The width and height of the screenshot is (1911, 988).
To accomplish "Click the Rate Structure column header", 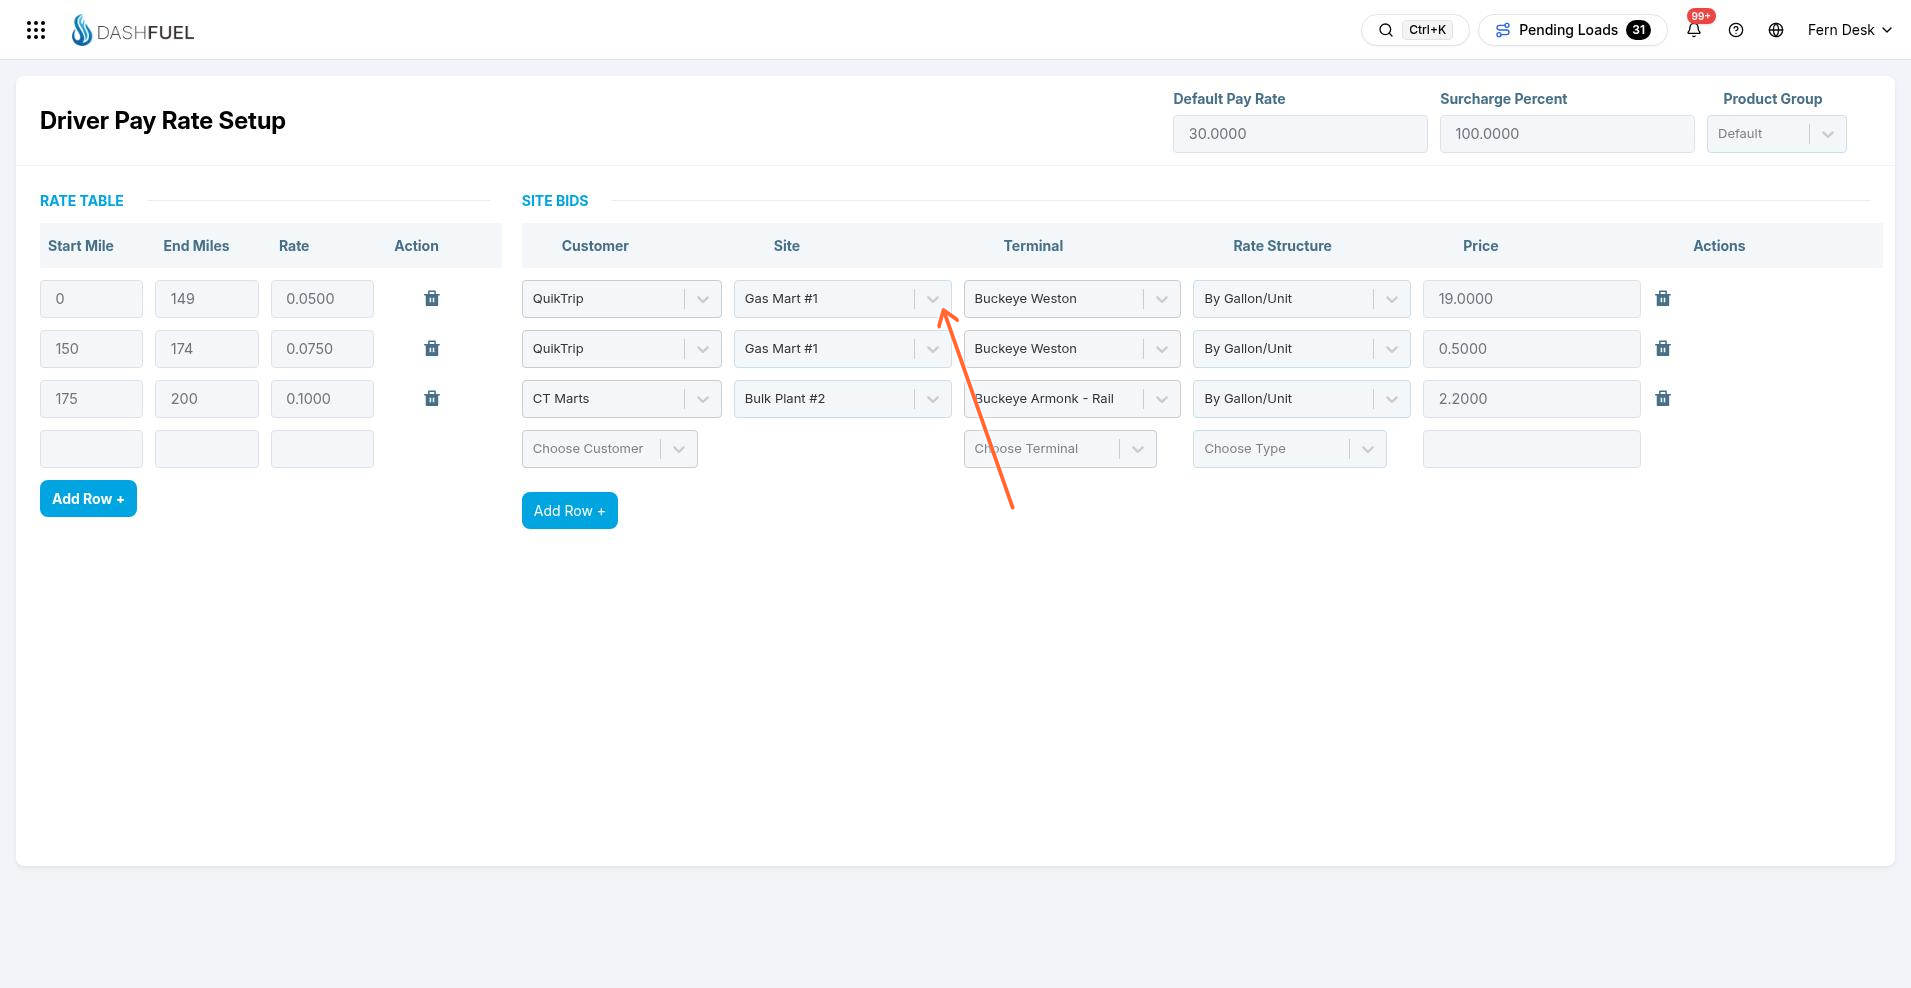I will pos(1282,246).
